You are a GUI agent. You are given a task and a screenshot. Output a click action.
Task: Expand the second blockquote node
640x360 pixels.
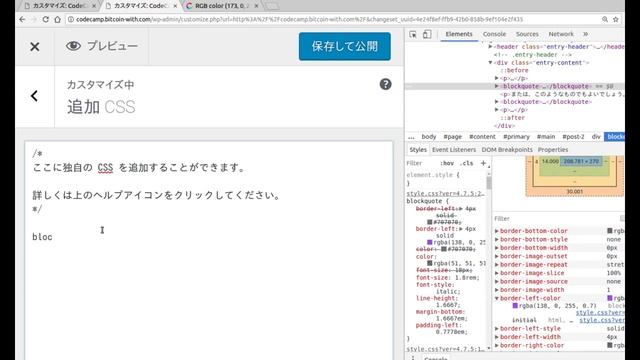tap(497, 102)
